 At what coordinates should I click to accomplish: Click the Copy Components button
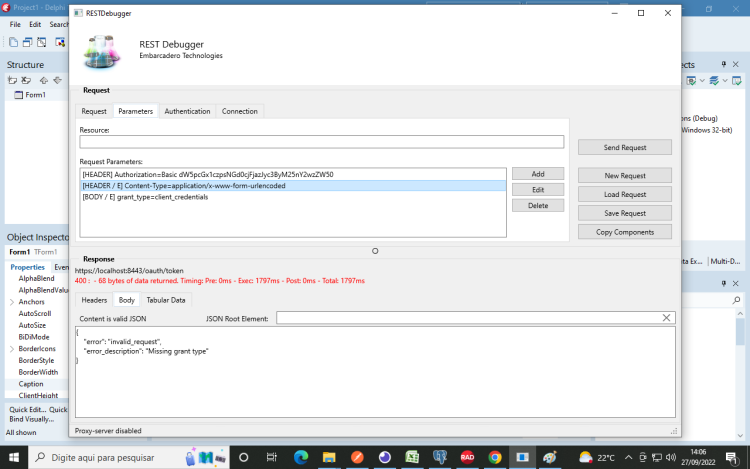(x=625, y=232)
